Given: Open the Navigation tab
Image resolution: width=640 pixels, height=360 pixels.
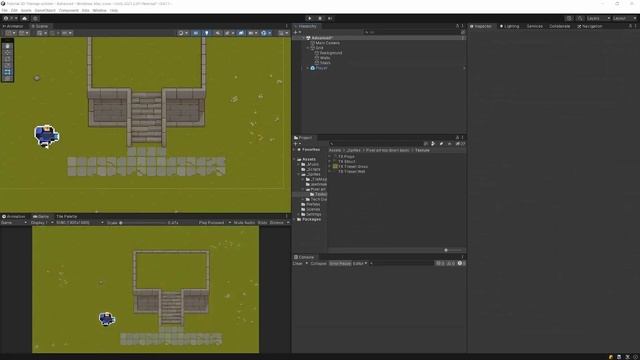Looking at the screenshot, I should pyautogui.click(x=590, y=26).
